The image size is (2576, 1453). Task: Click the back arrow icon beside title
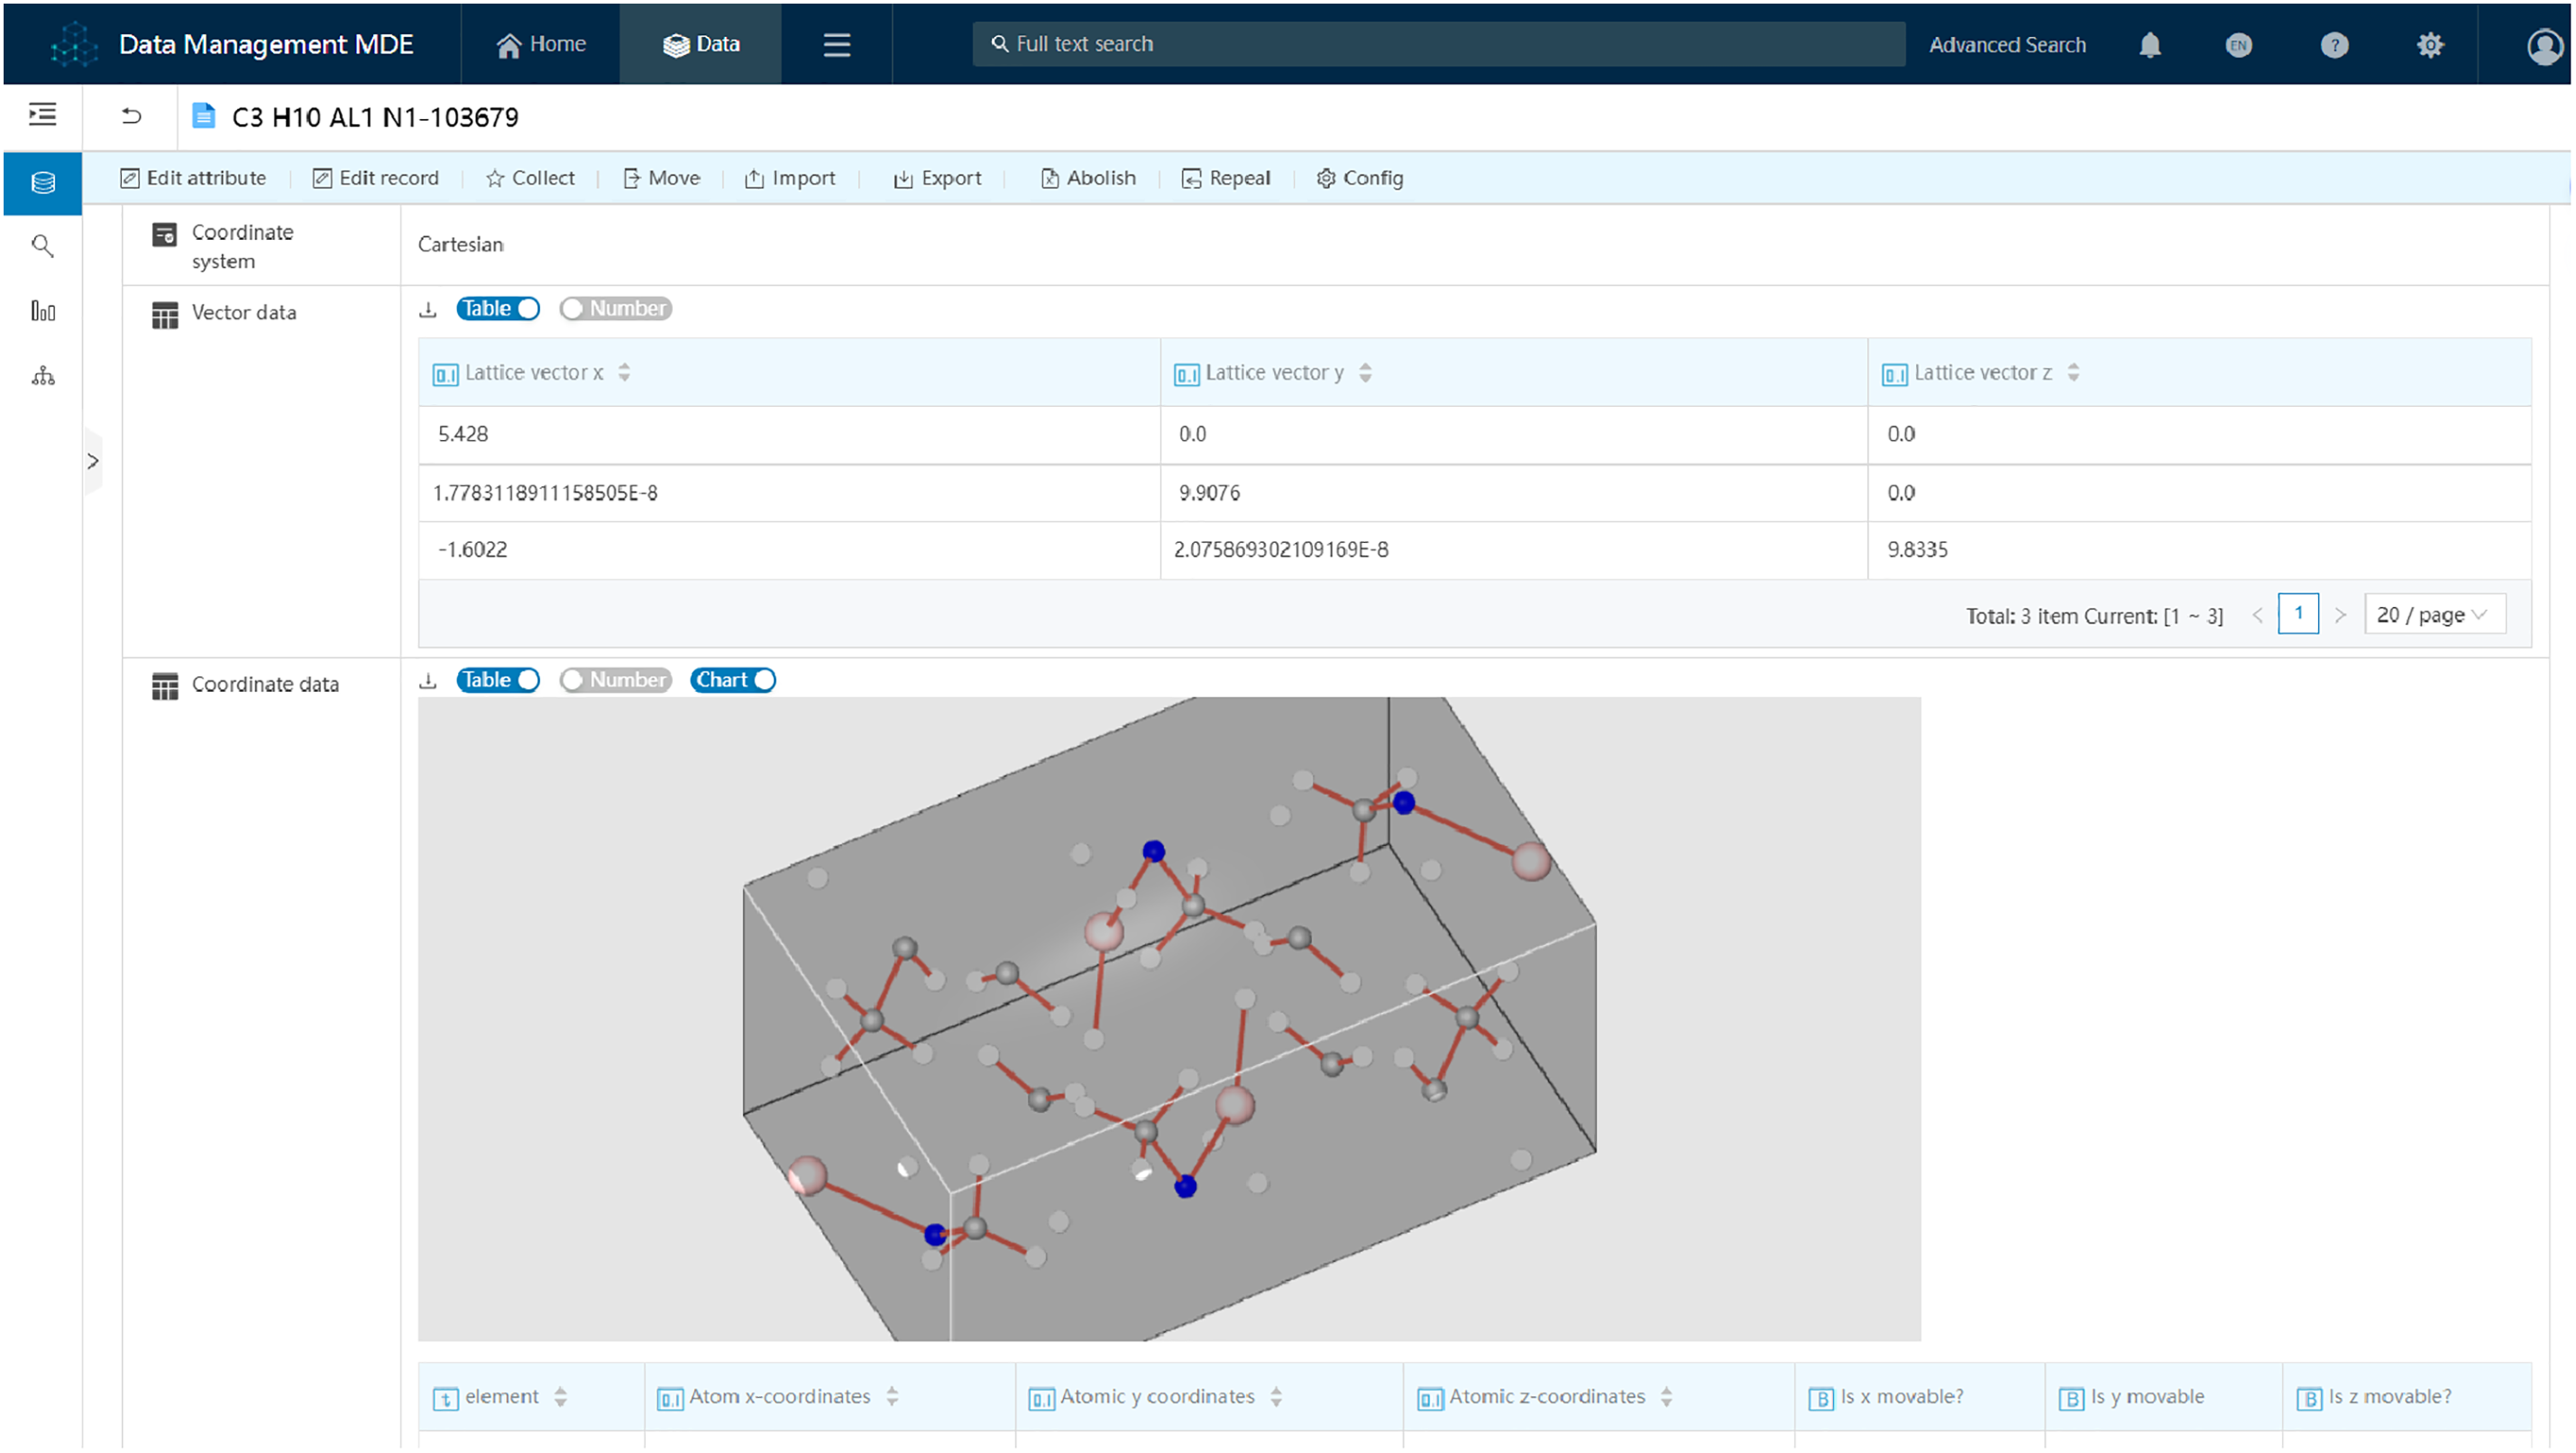[131, 116]
